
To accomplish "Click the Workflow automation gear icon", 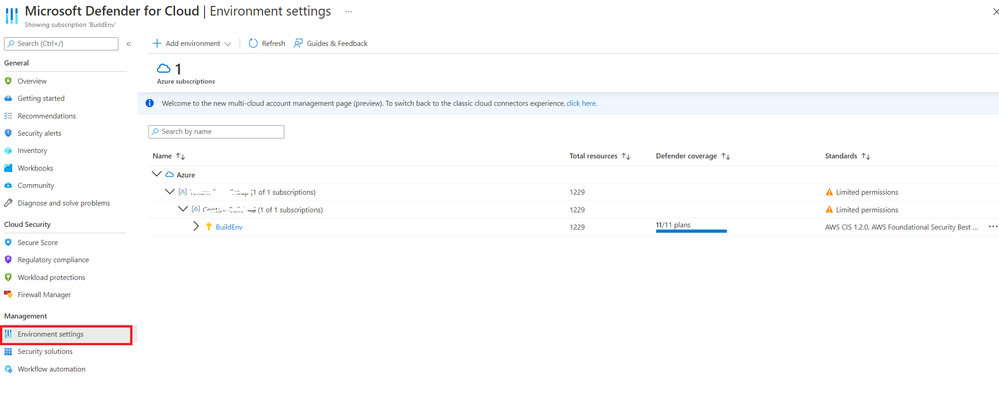I will 8,369.
